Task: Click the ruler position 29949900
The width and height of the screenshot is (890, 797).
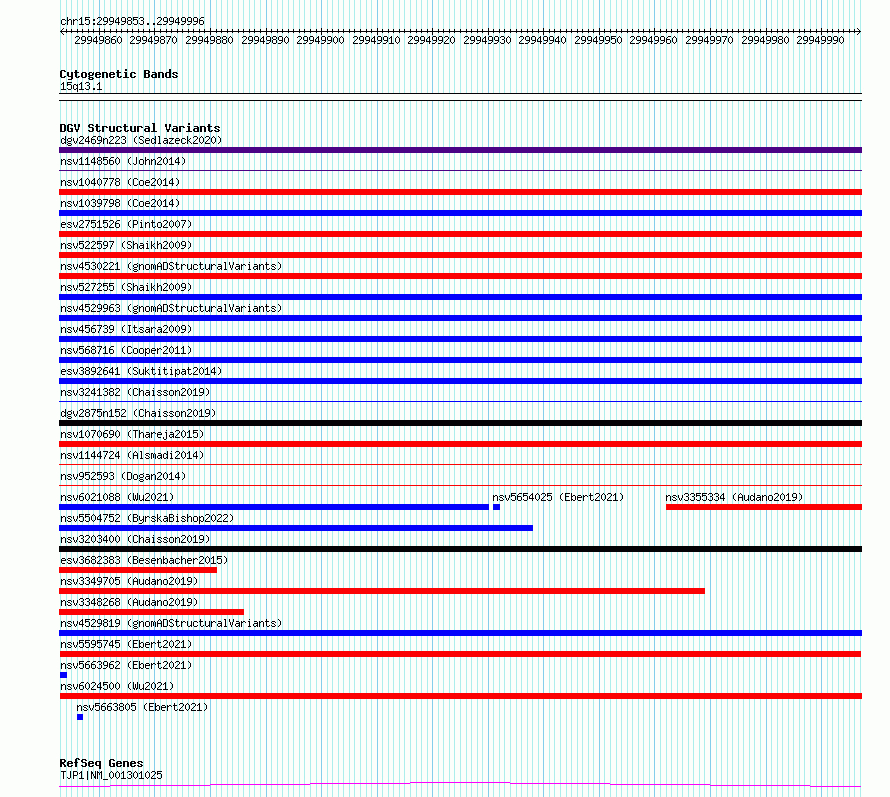Action: coord(320,40)
